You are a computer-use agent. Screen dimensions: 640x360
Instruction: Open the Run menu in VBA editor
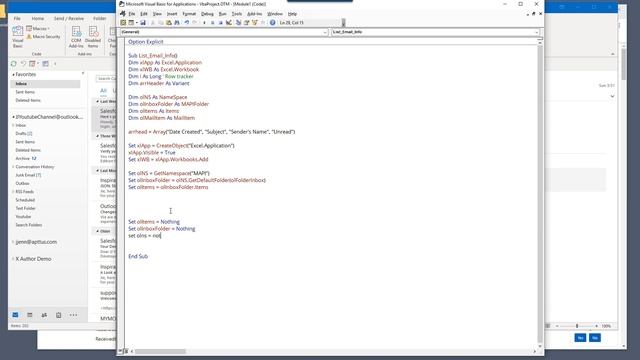(x=222, y=14)
